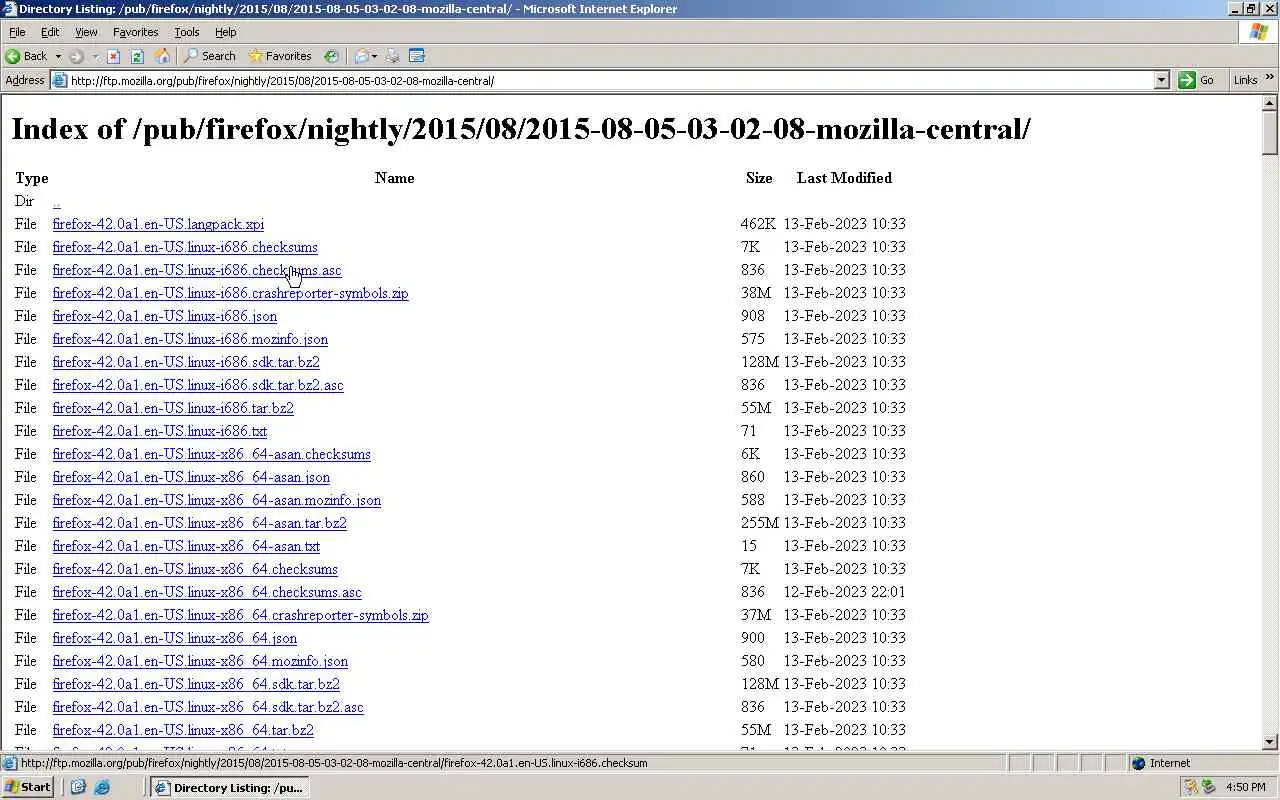Open the linux-x86_64-asan.json link
The height and width of the screenshot is (800, 1280).
pyautogui.click(x=191, y=477)
